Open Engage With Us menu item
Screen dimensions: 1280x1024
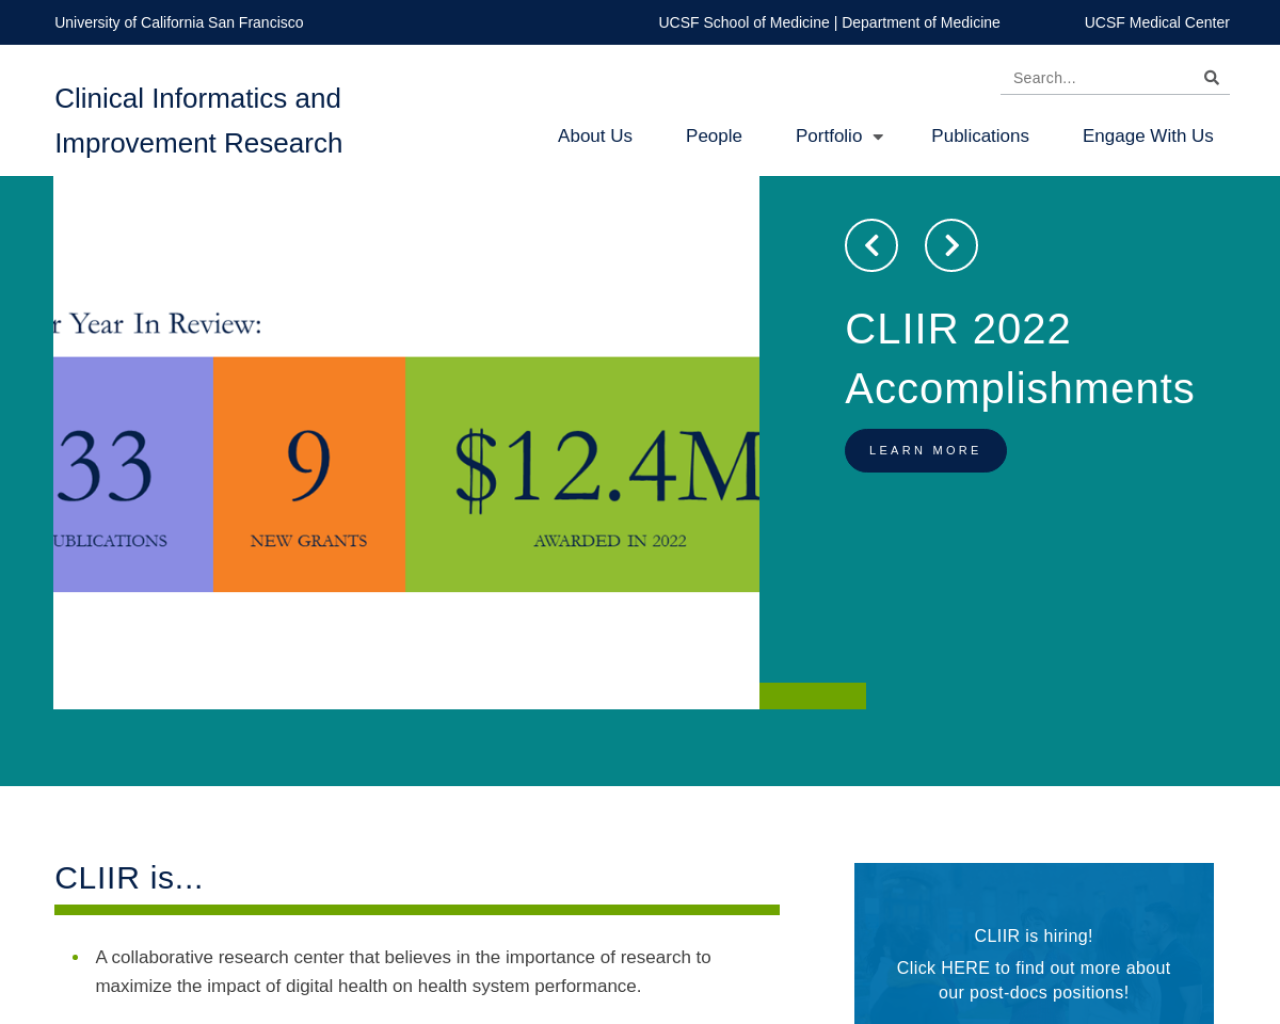tap(1148, 136)
